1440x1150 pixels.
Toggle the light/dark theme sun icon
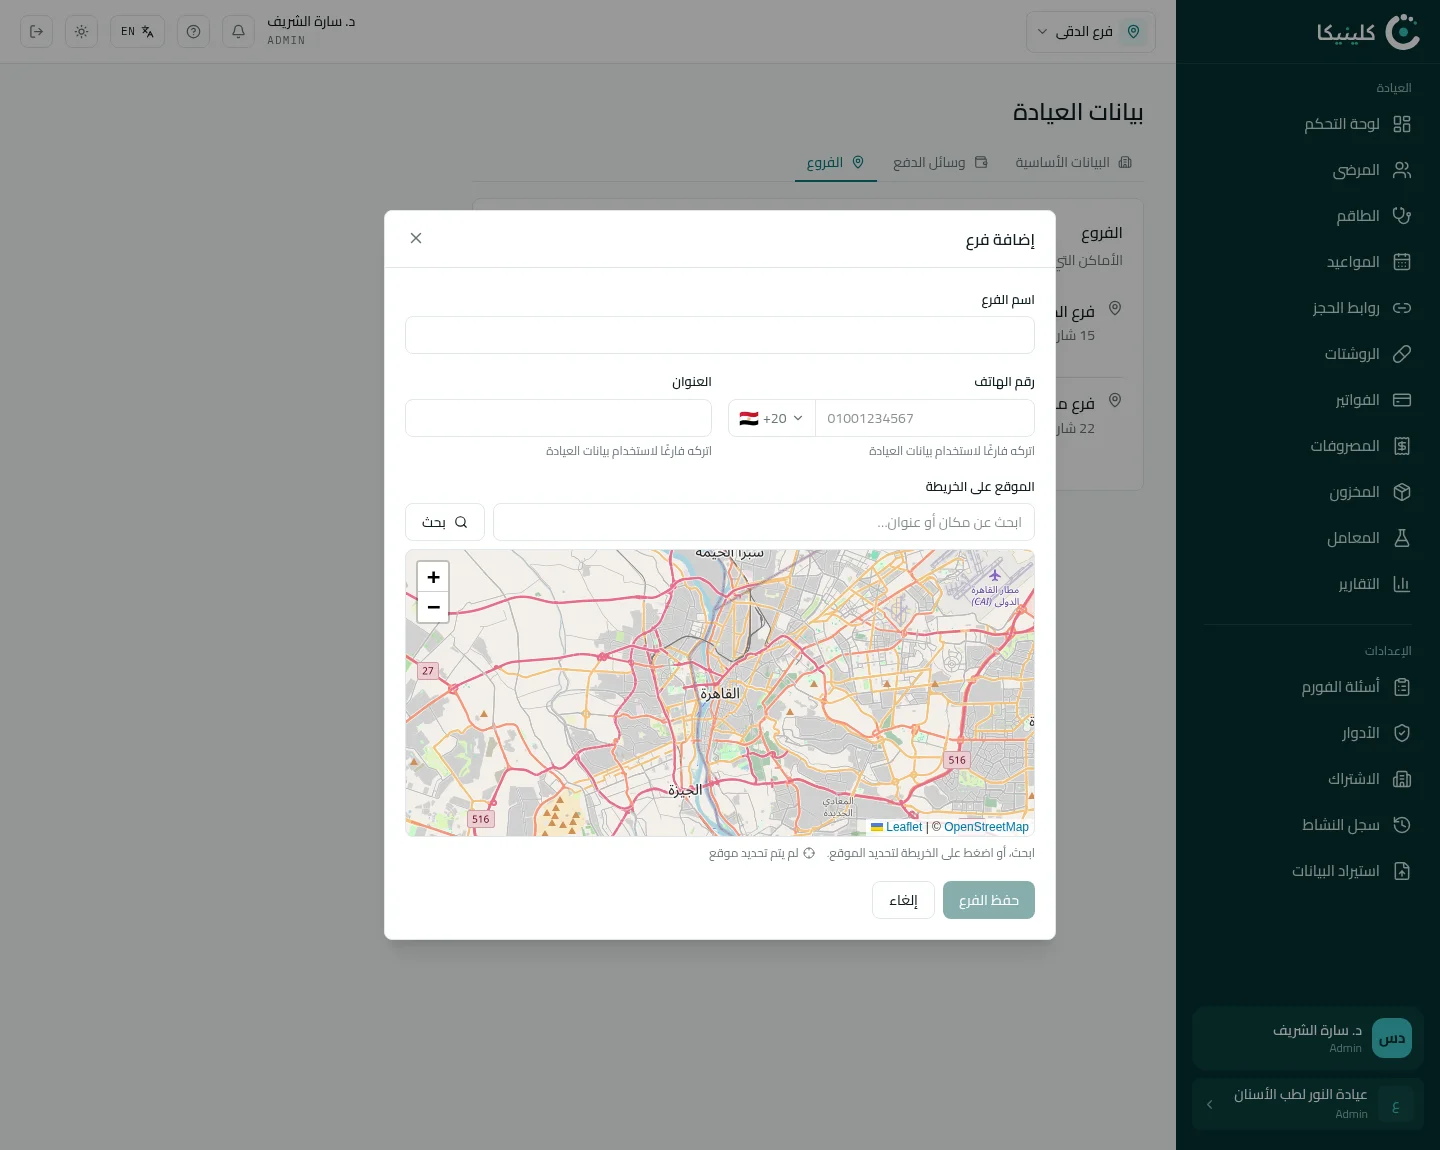click(x=81, y=32)
